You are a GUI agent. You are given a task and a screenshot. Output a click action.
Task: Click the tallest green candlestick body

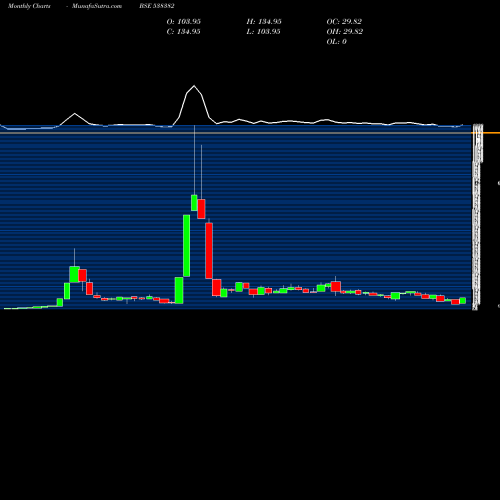187,246
